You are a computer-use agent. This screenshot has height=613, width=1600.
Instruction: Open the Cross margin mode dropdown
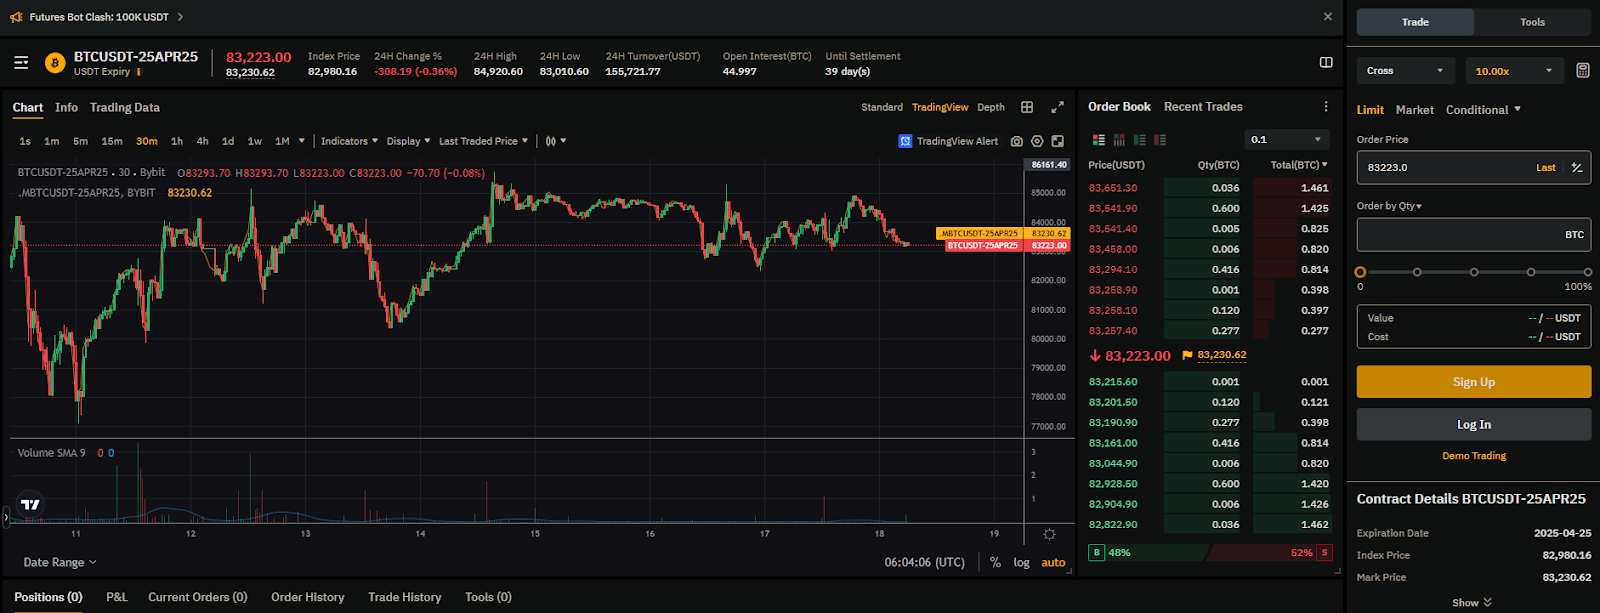click(x=1404, y=71)
